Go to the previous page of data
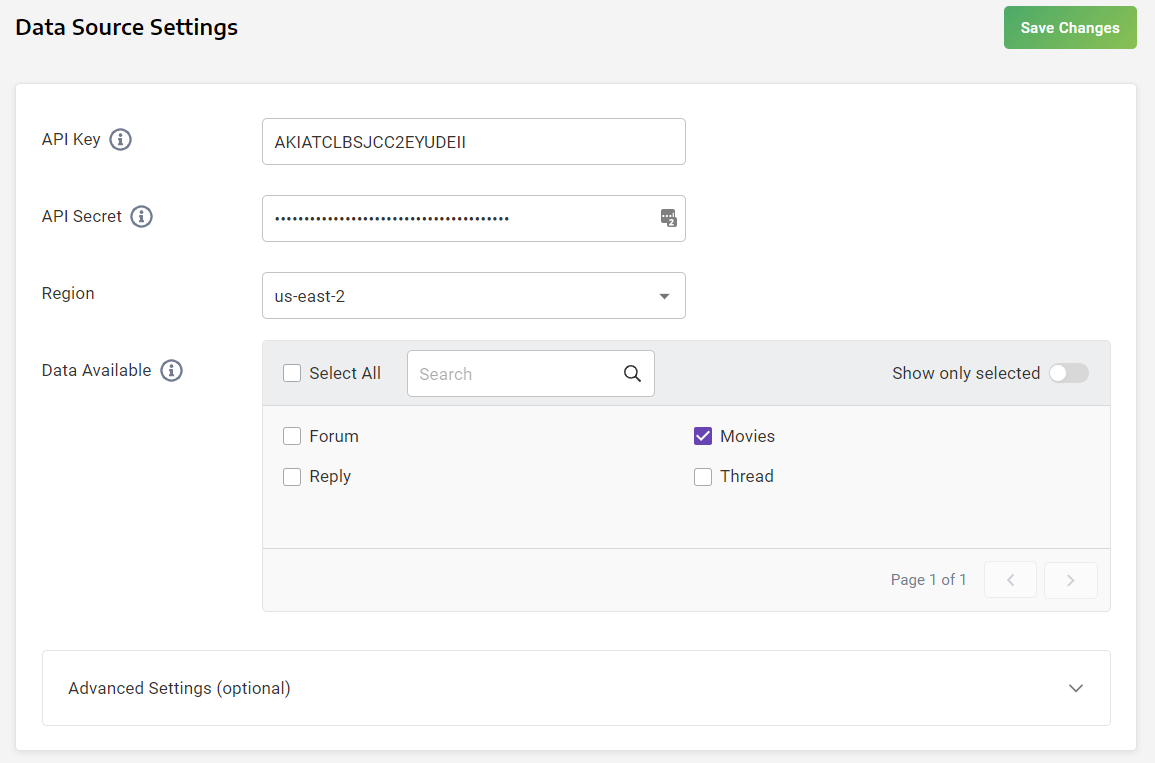The image size is (1155, 763). coord(1010,580)
